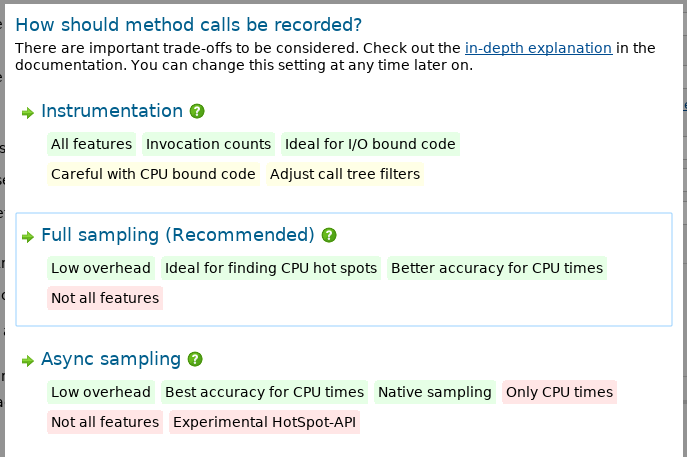Select the Instrumentation option heading
Image resolution: width=687 pixels, height=457 pixels.
tap(112, 111)
